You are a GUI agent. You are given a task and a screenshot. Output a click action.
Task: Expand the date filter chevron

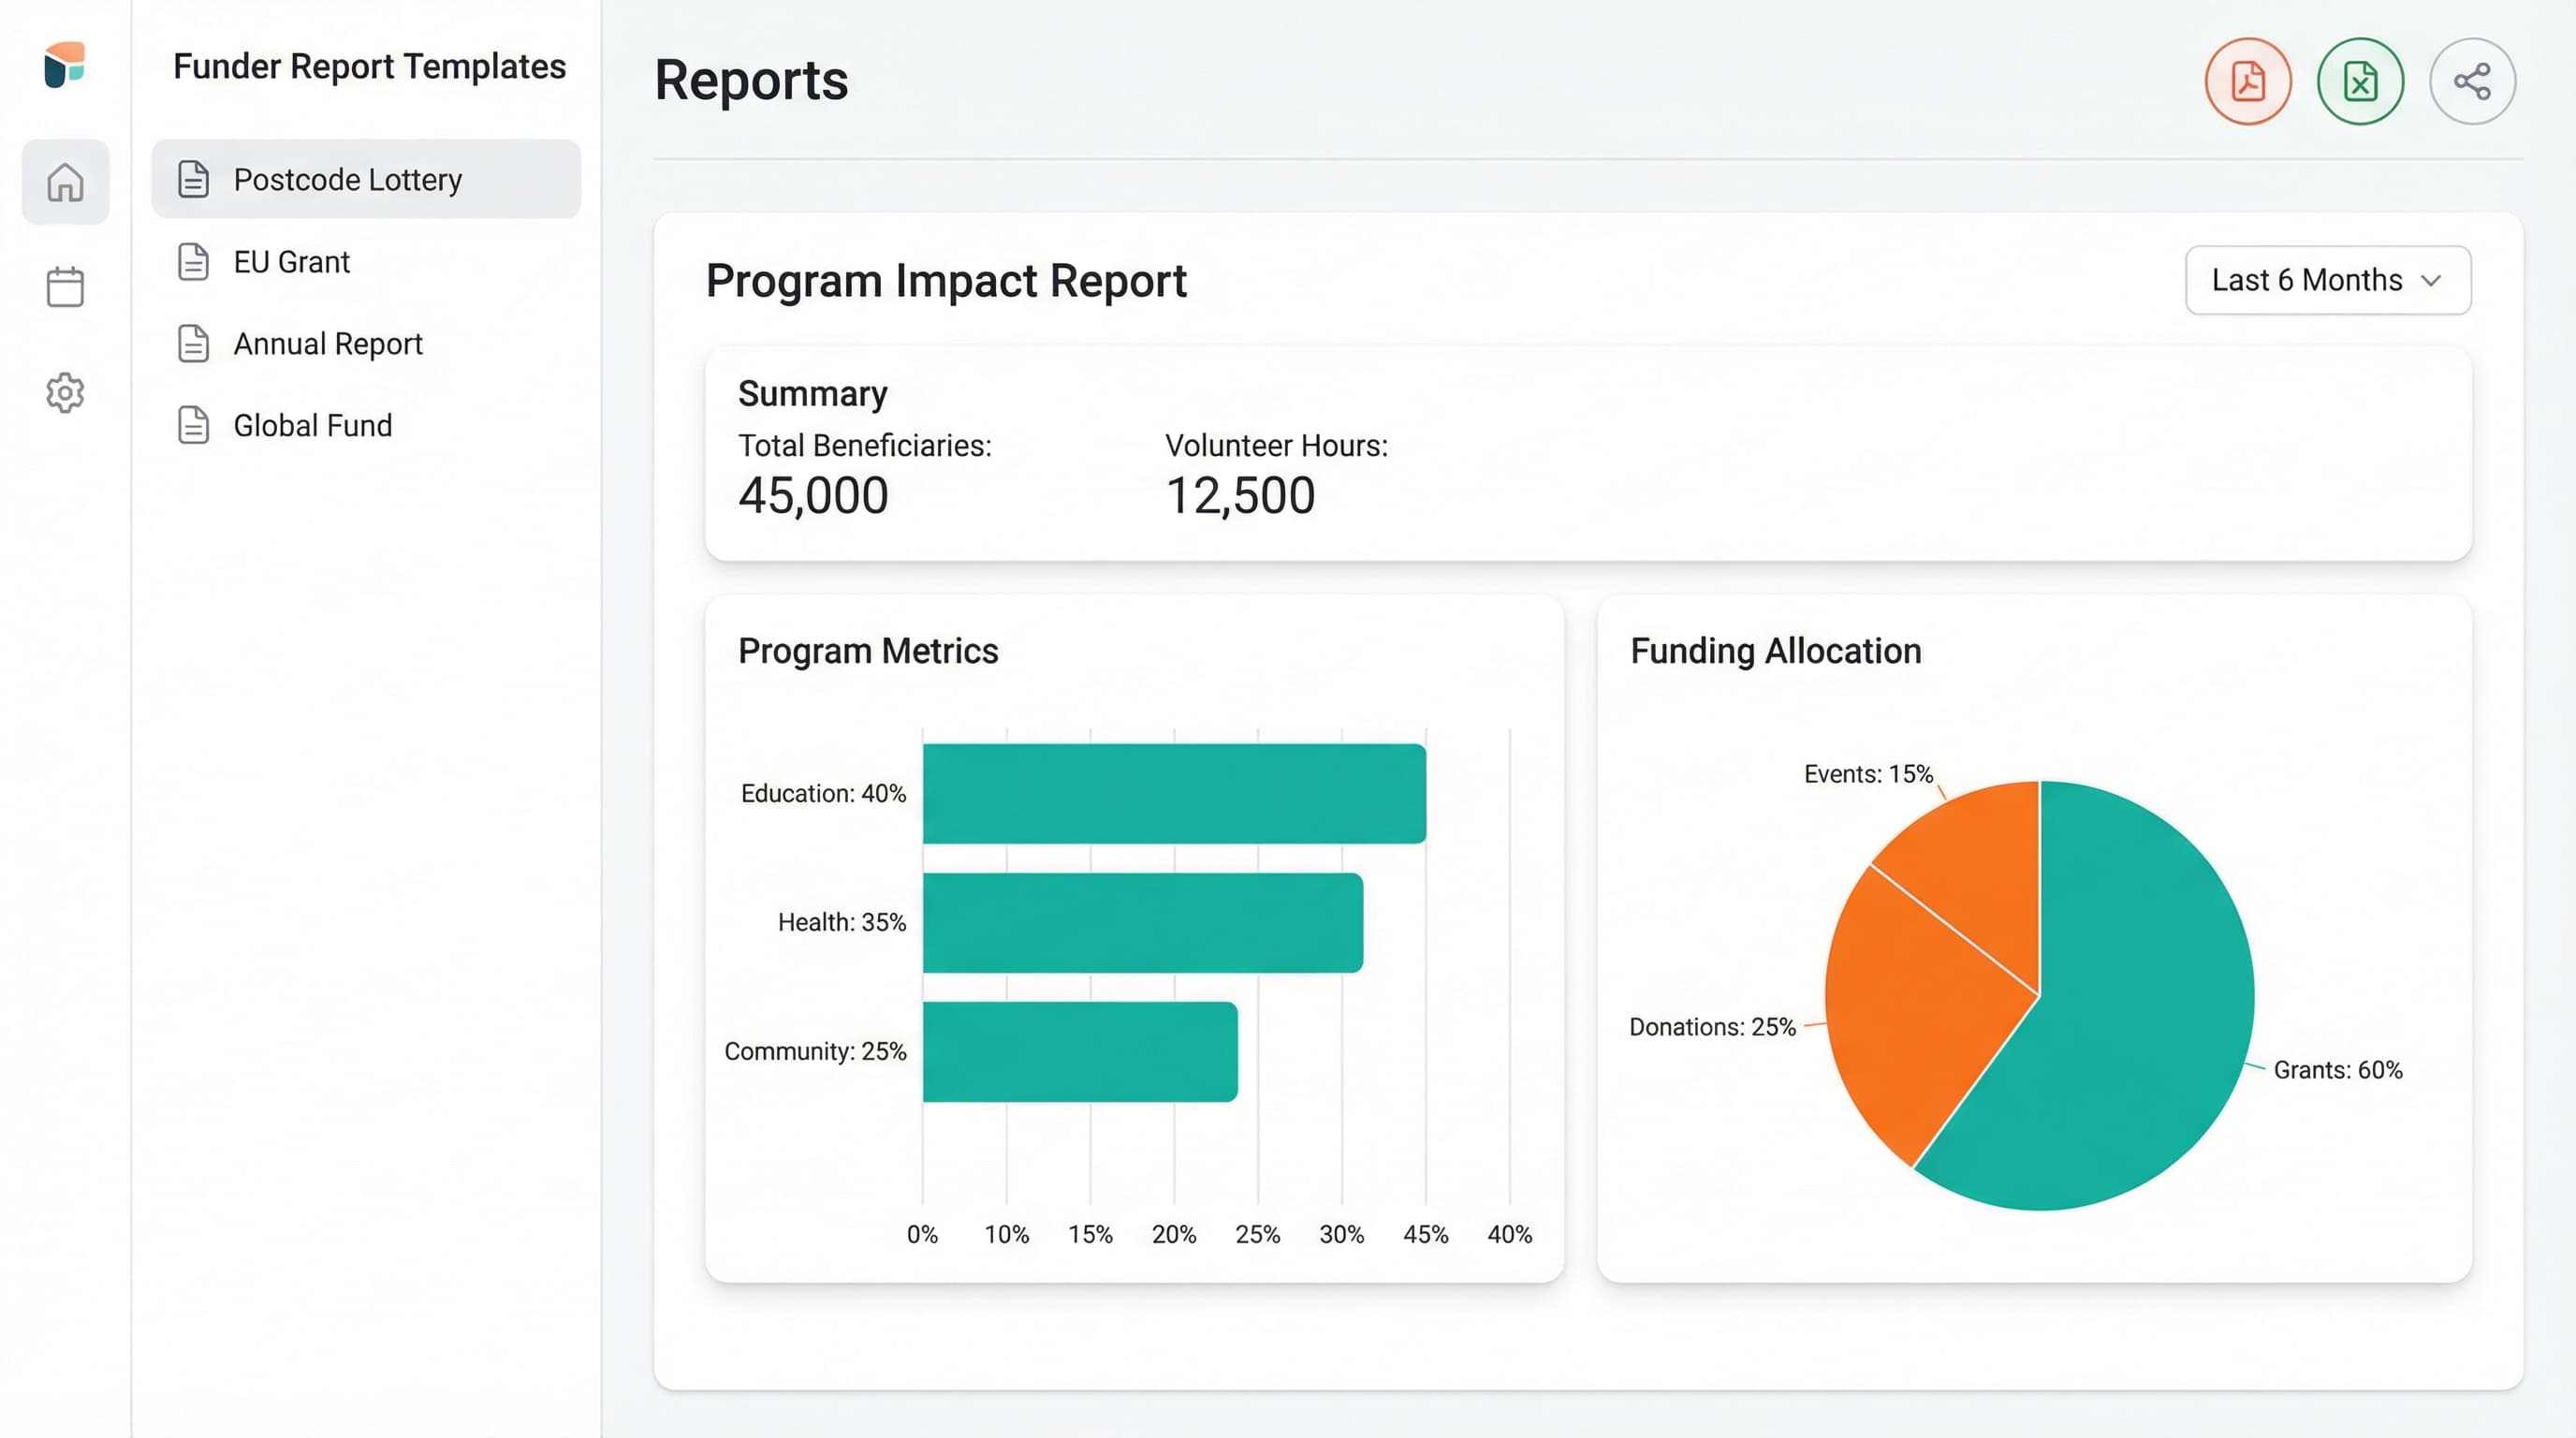tap(2432, 281)
